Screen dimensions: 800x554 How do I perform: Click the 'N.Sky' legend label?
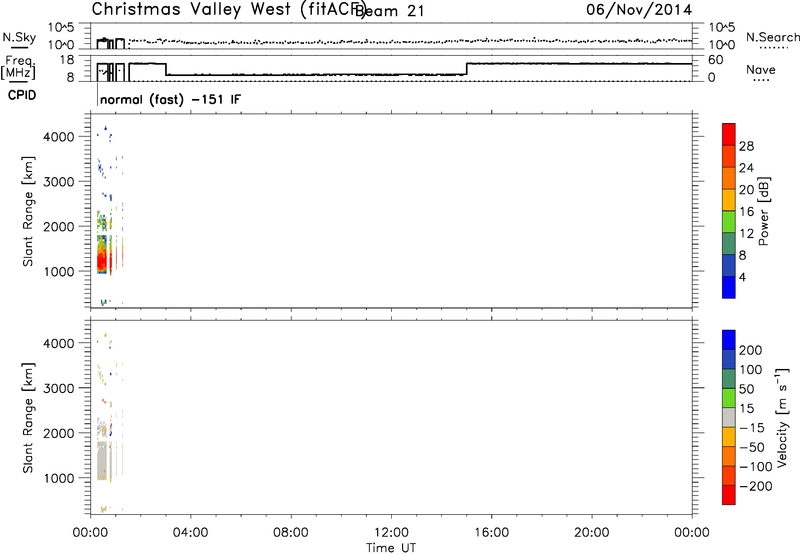(x=19, y=37)
